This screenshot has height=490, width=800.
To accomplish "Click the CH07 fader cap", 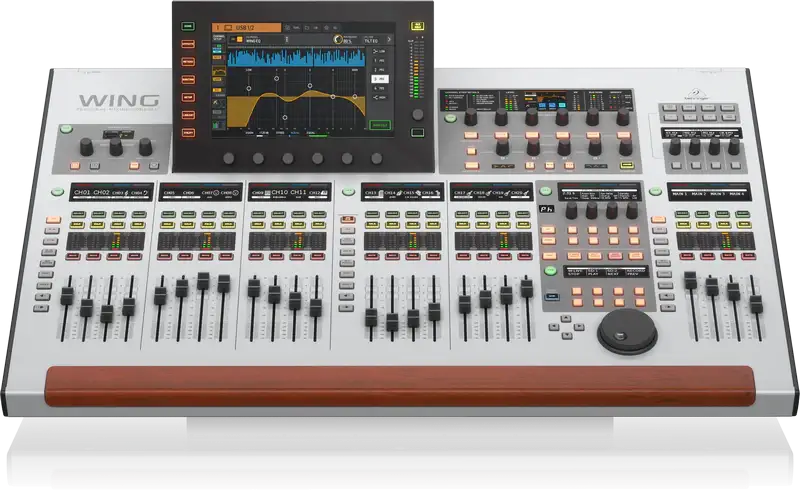I will (x=203, y=281).
